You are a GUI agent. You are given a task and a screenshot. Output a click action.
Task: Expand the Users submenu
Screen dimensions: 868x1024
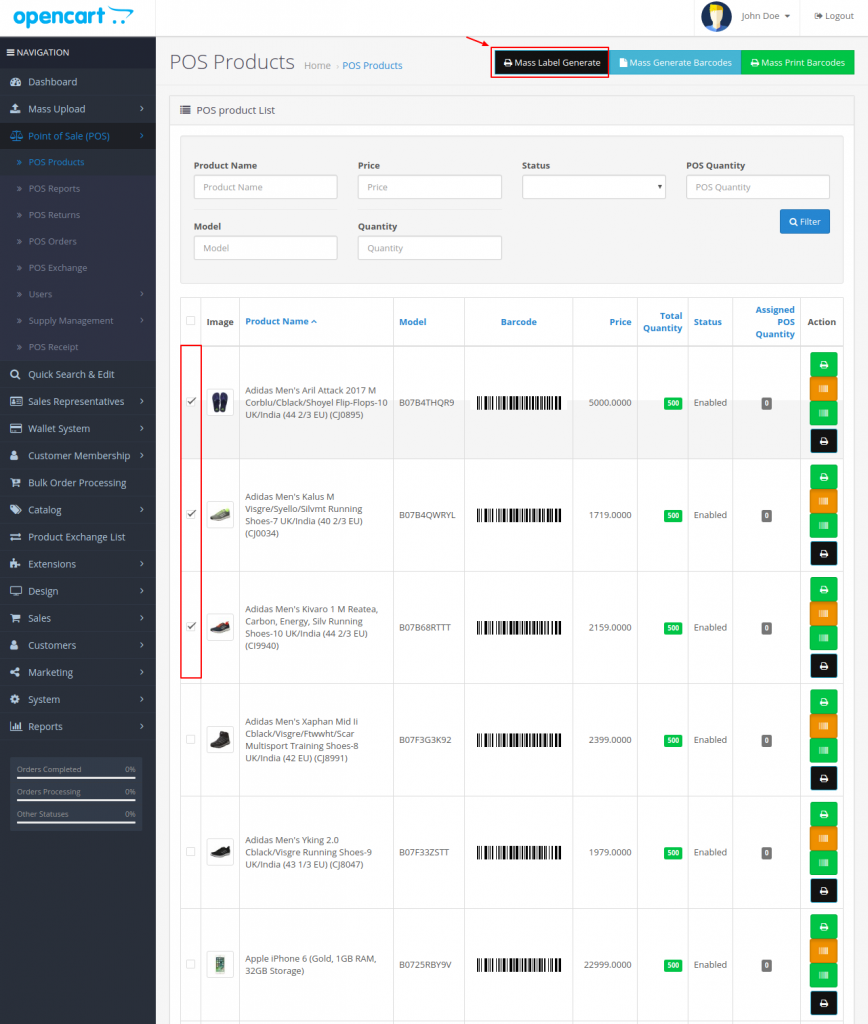click(78, 294)
